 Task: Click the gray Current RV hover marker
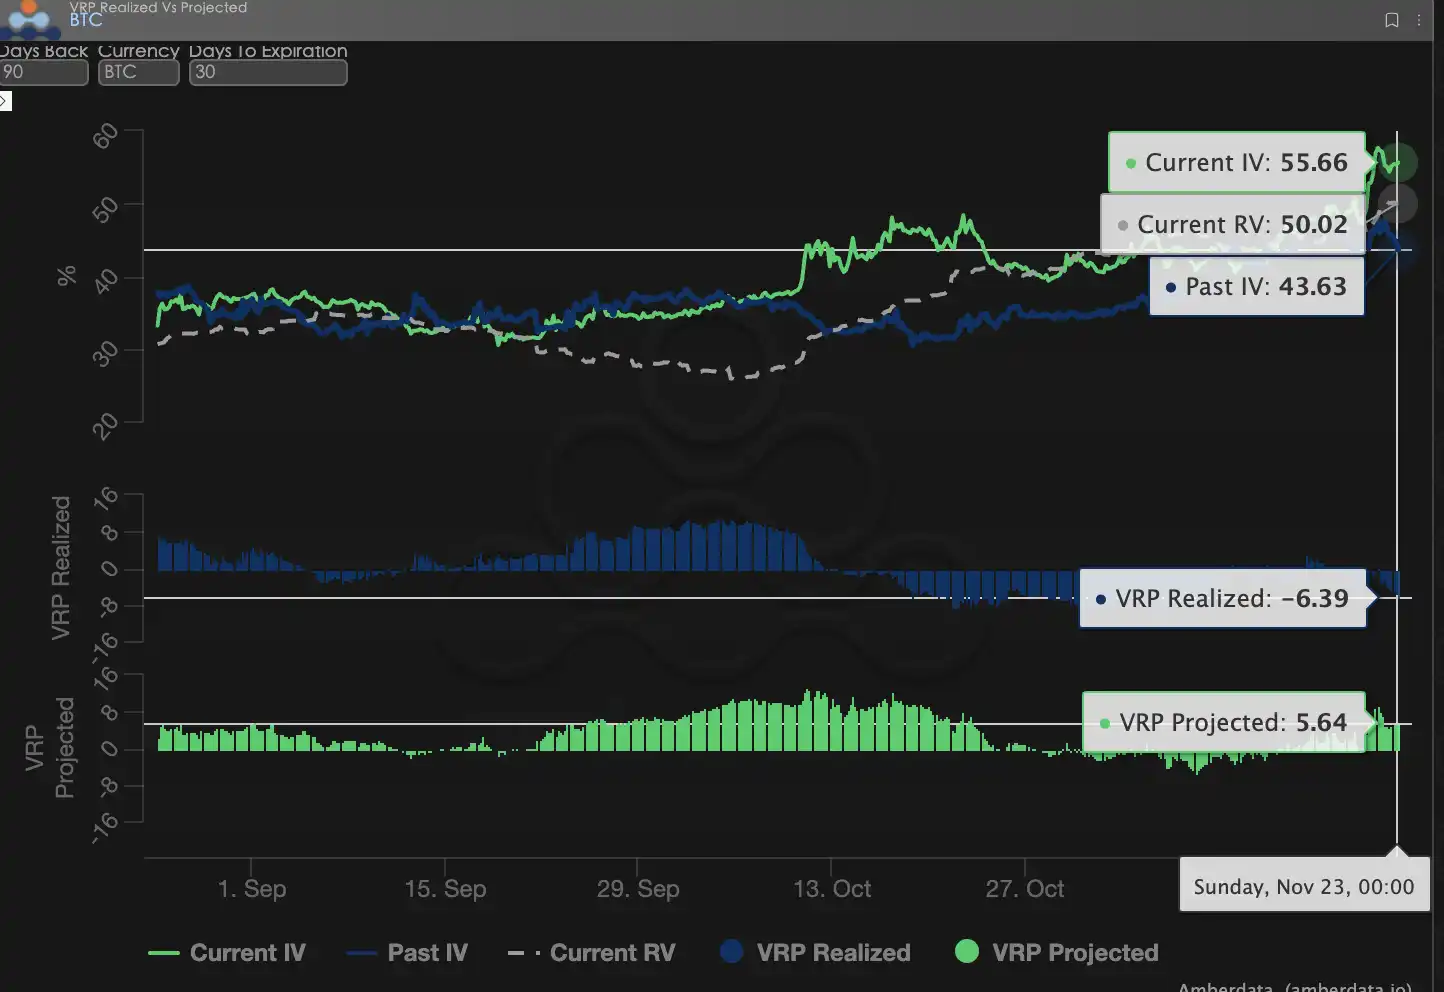click(1397, 204)
